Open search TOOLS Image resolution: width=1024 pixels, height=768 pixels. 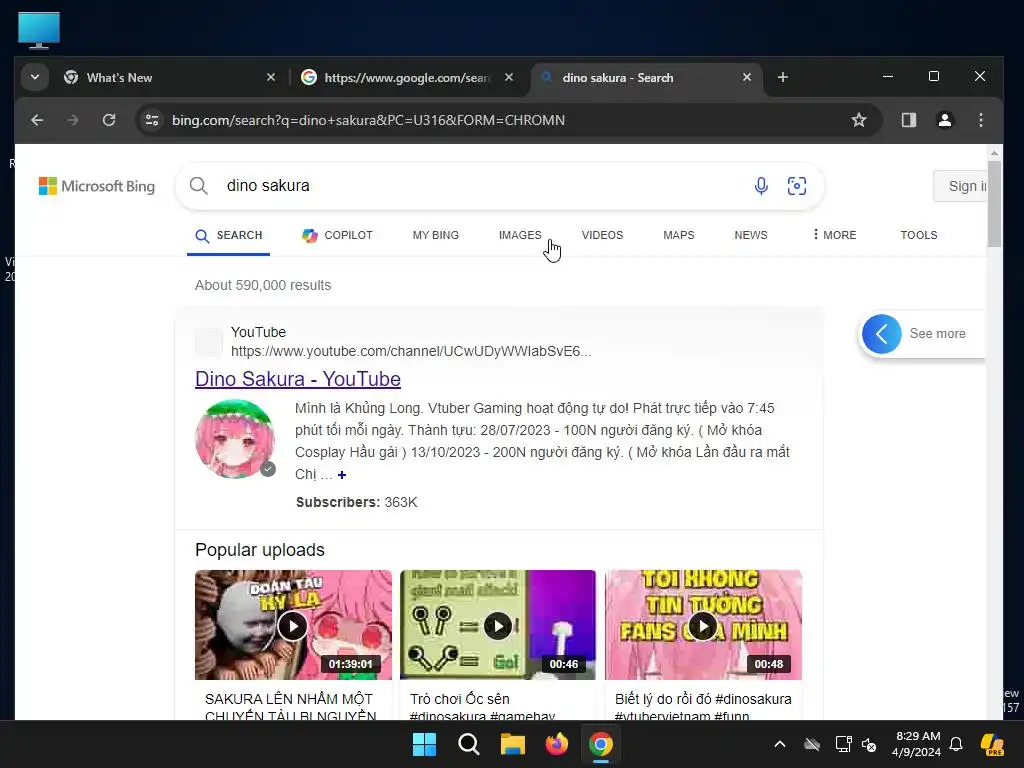918,235
